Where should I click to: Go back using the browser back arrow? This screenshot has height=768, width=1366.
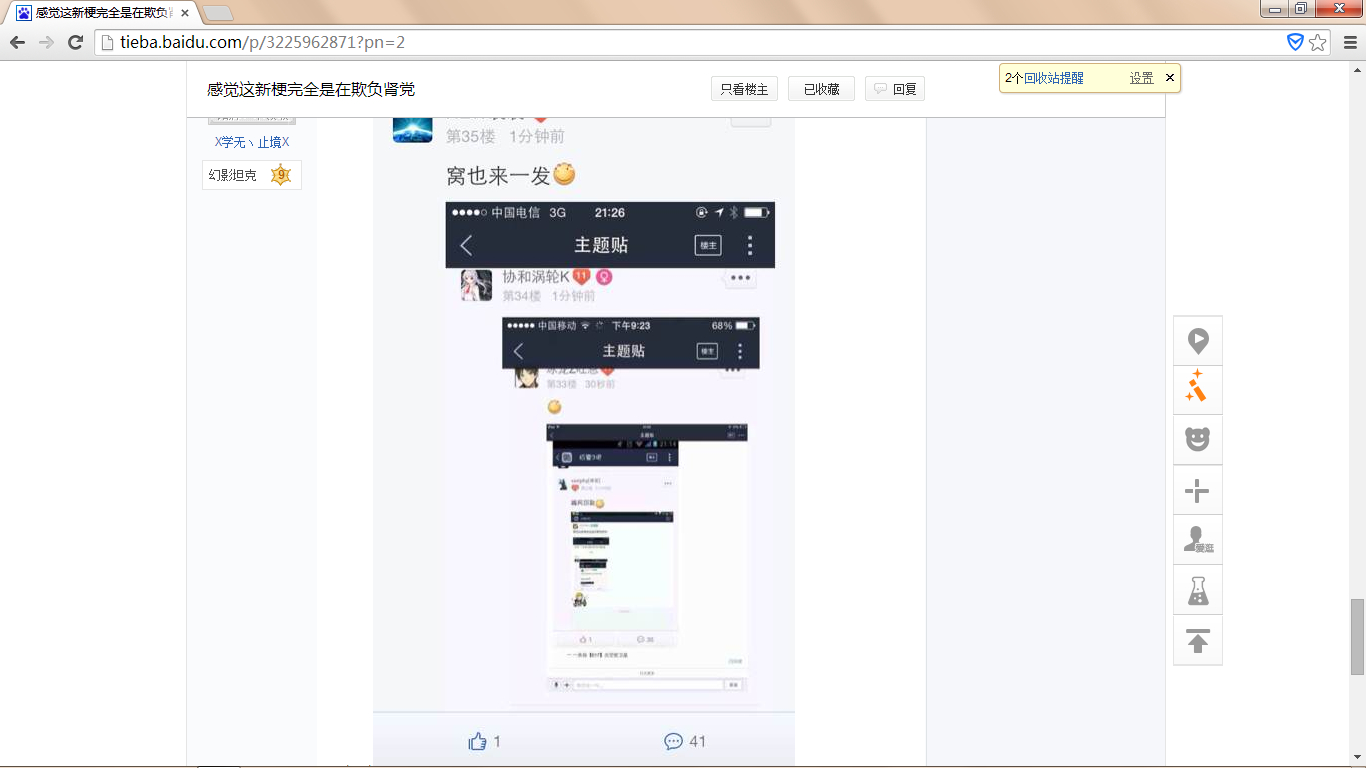17,42
